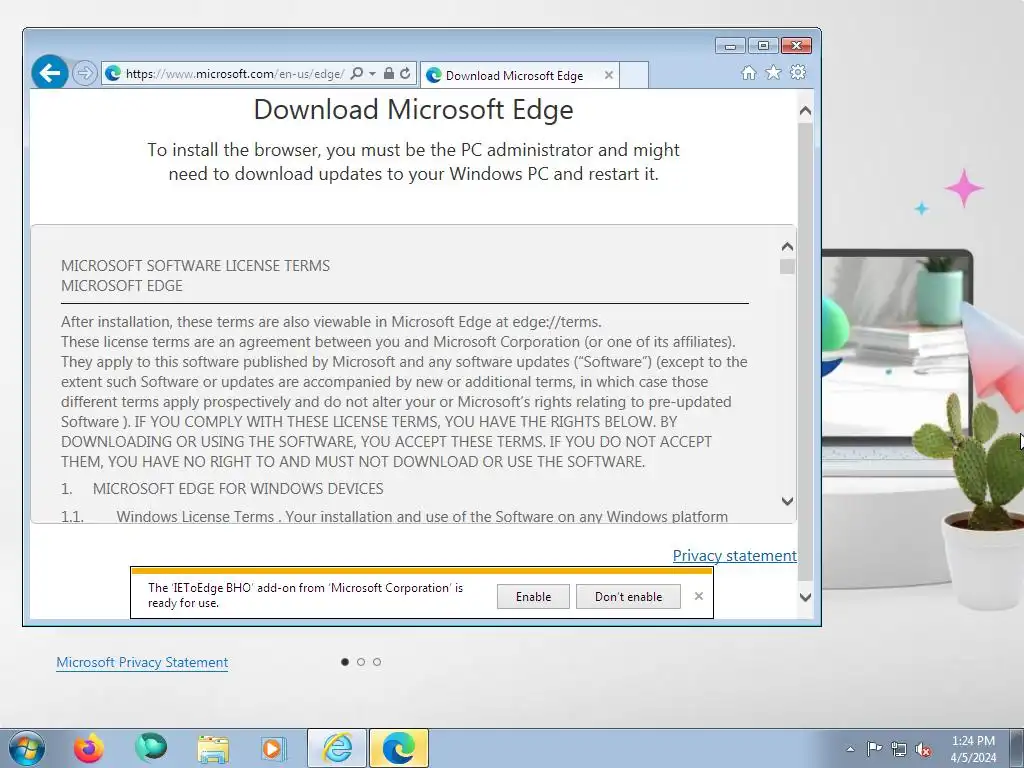Open the green-blue browser taskbar icon
Viewport: 1024px width, 768px height.
(151, 748)
